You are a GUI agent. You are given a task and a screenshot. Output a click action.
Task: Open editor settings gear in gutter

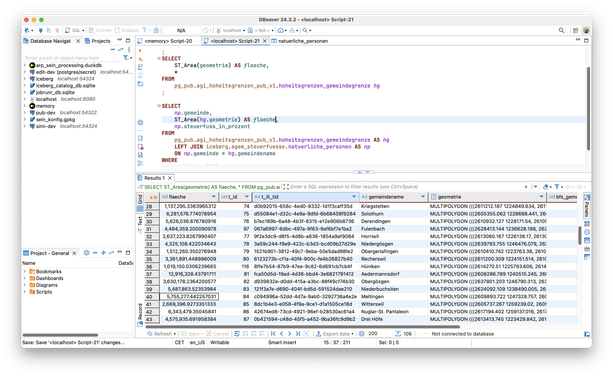coord(140,122)
